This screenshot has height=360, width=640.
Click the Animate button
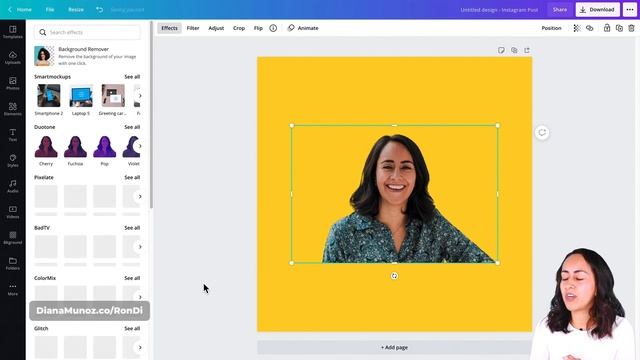(303, 28)
